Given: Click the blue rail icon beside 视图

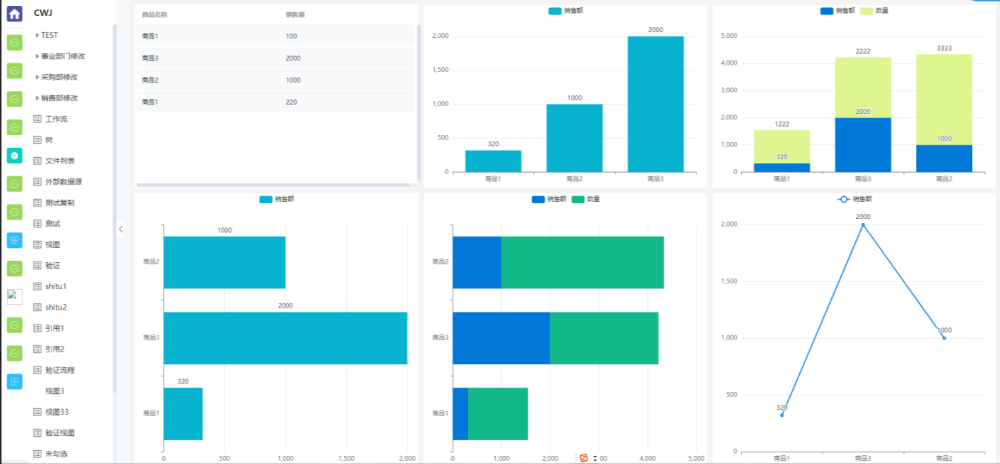Looking at the screenshot, I should (14, 240).
